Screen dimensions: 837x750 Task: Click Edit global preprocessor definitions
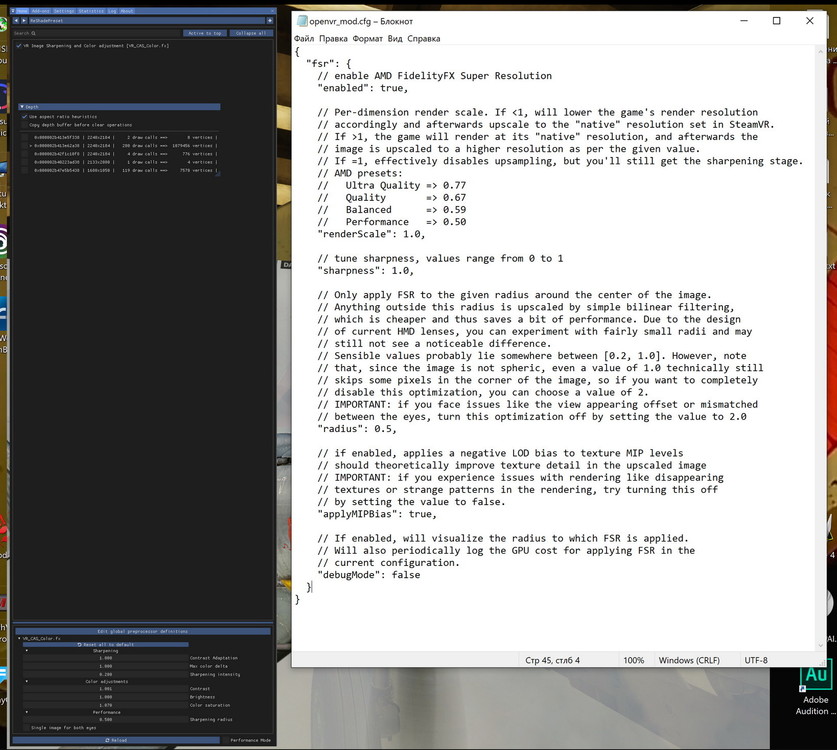143,631
